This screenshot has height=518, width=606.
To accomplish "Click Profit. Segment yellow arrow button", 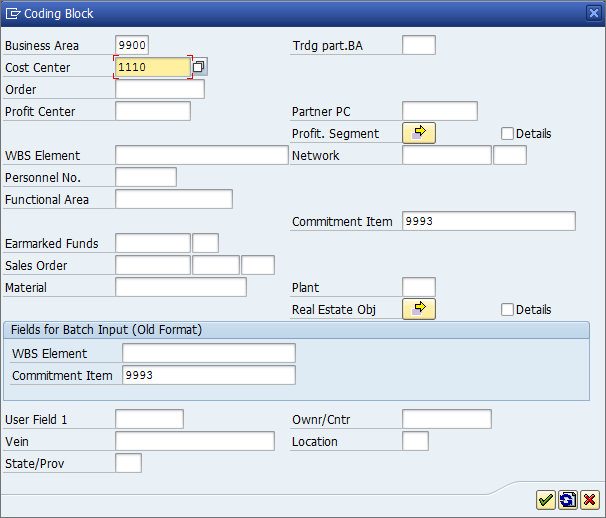I will [x=419, y=133].
